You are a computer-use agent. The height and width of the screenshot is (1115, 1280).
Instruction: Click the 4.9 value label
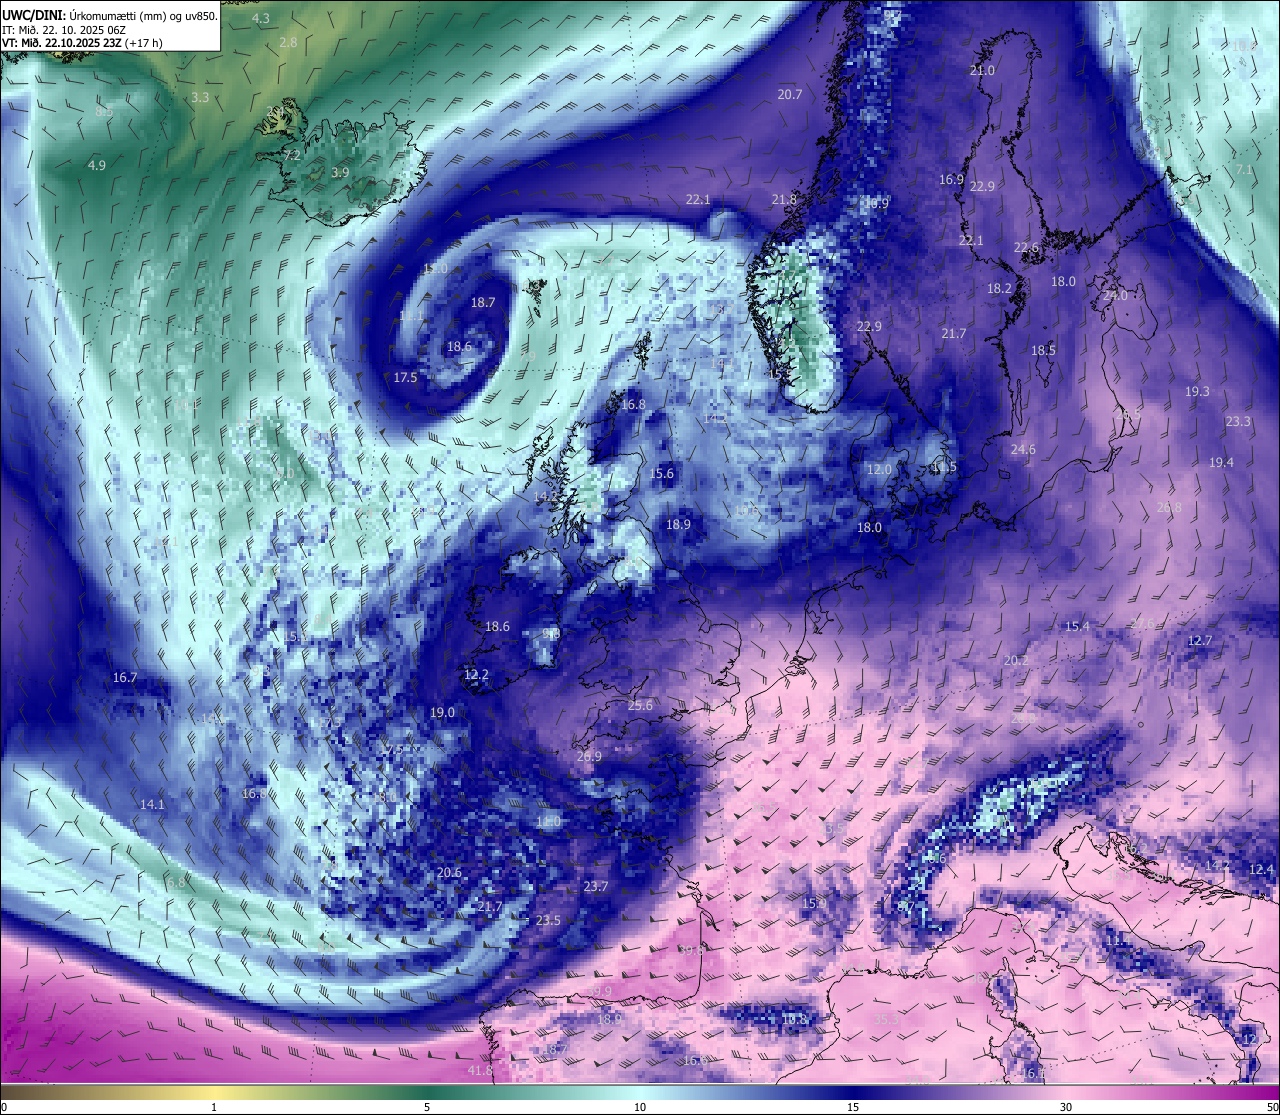tap(96, 165)
